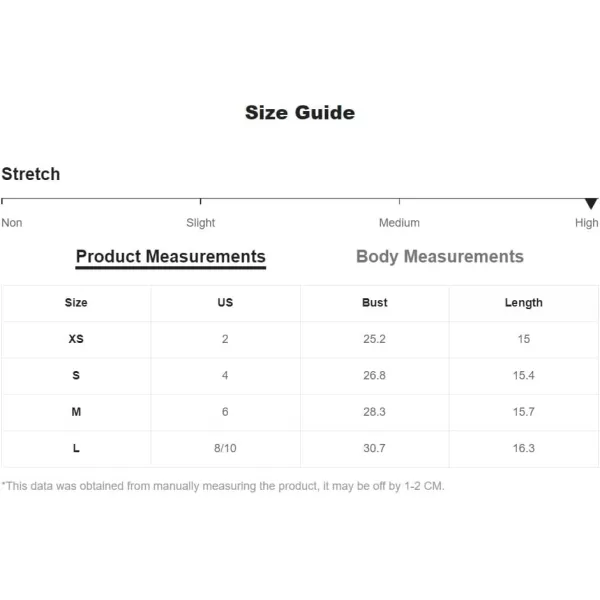Click the High label under the stretch scale
The image size is (600, 600).
point(587,223)
